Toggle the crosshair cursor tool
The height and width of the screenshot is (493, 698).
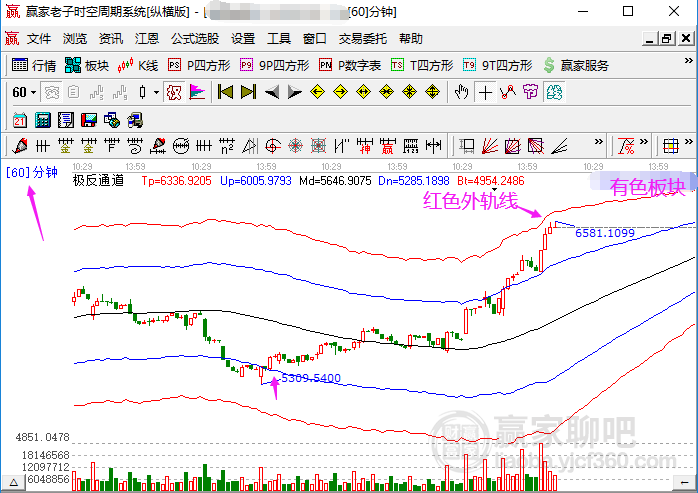pos(485,92)
